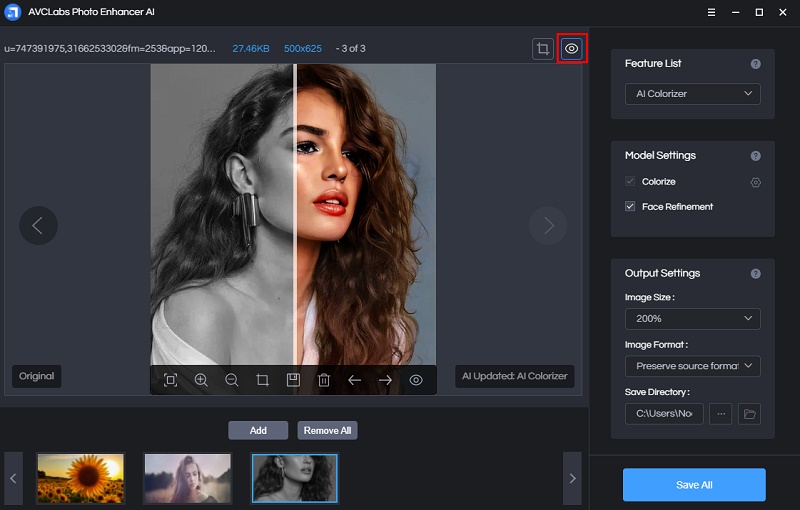Click the Original label
Screen dimensions: 800x510
coord(37,376)
